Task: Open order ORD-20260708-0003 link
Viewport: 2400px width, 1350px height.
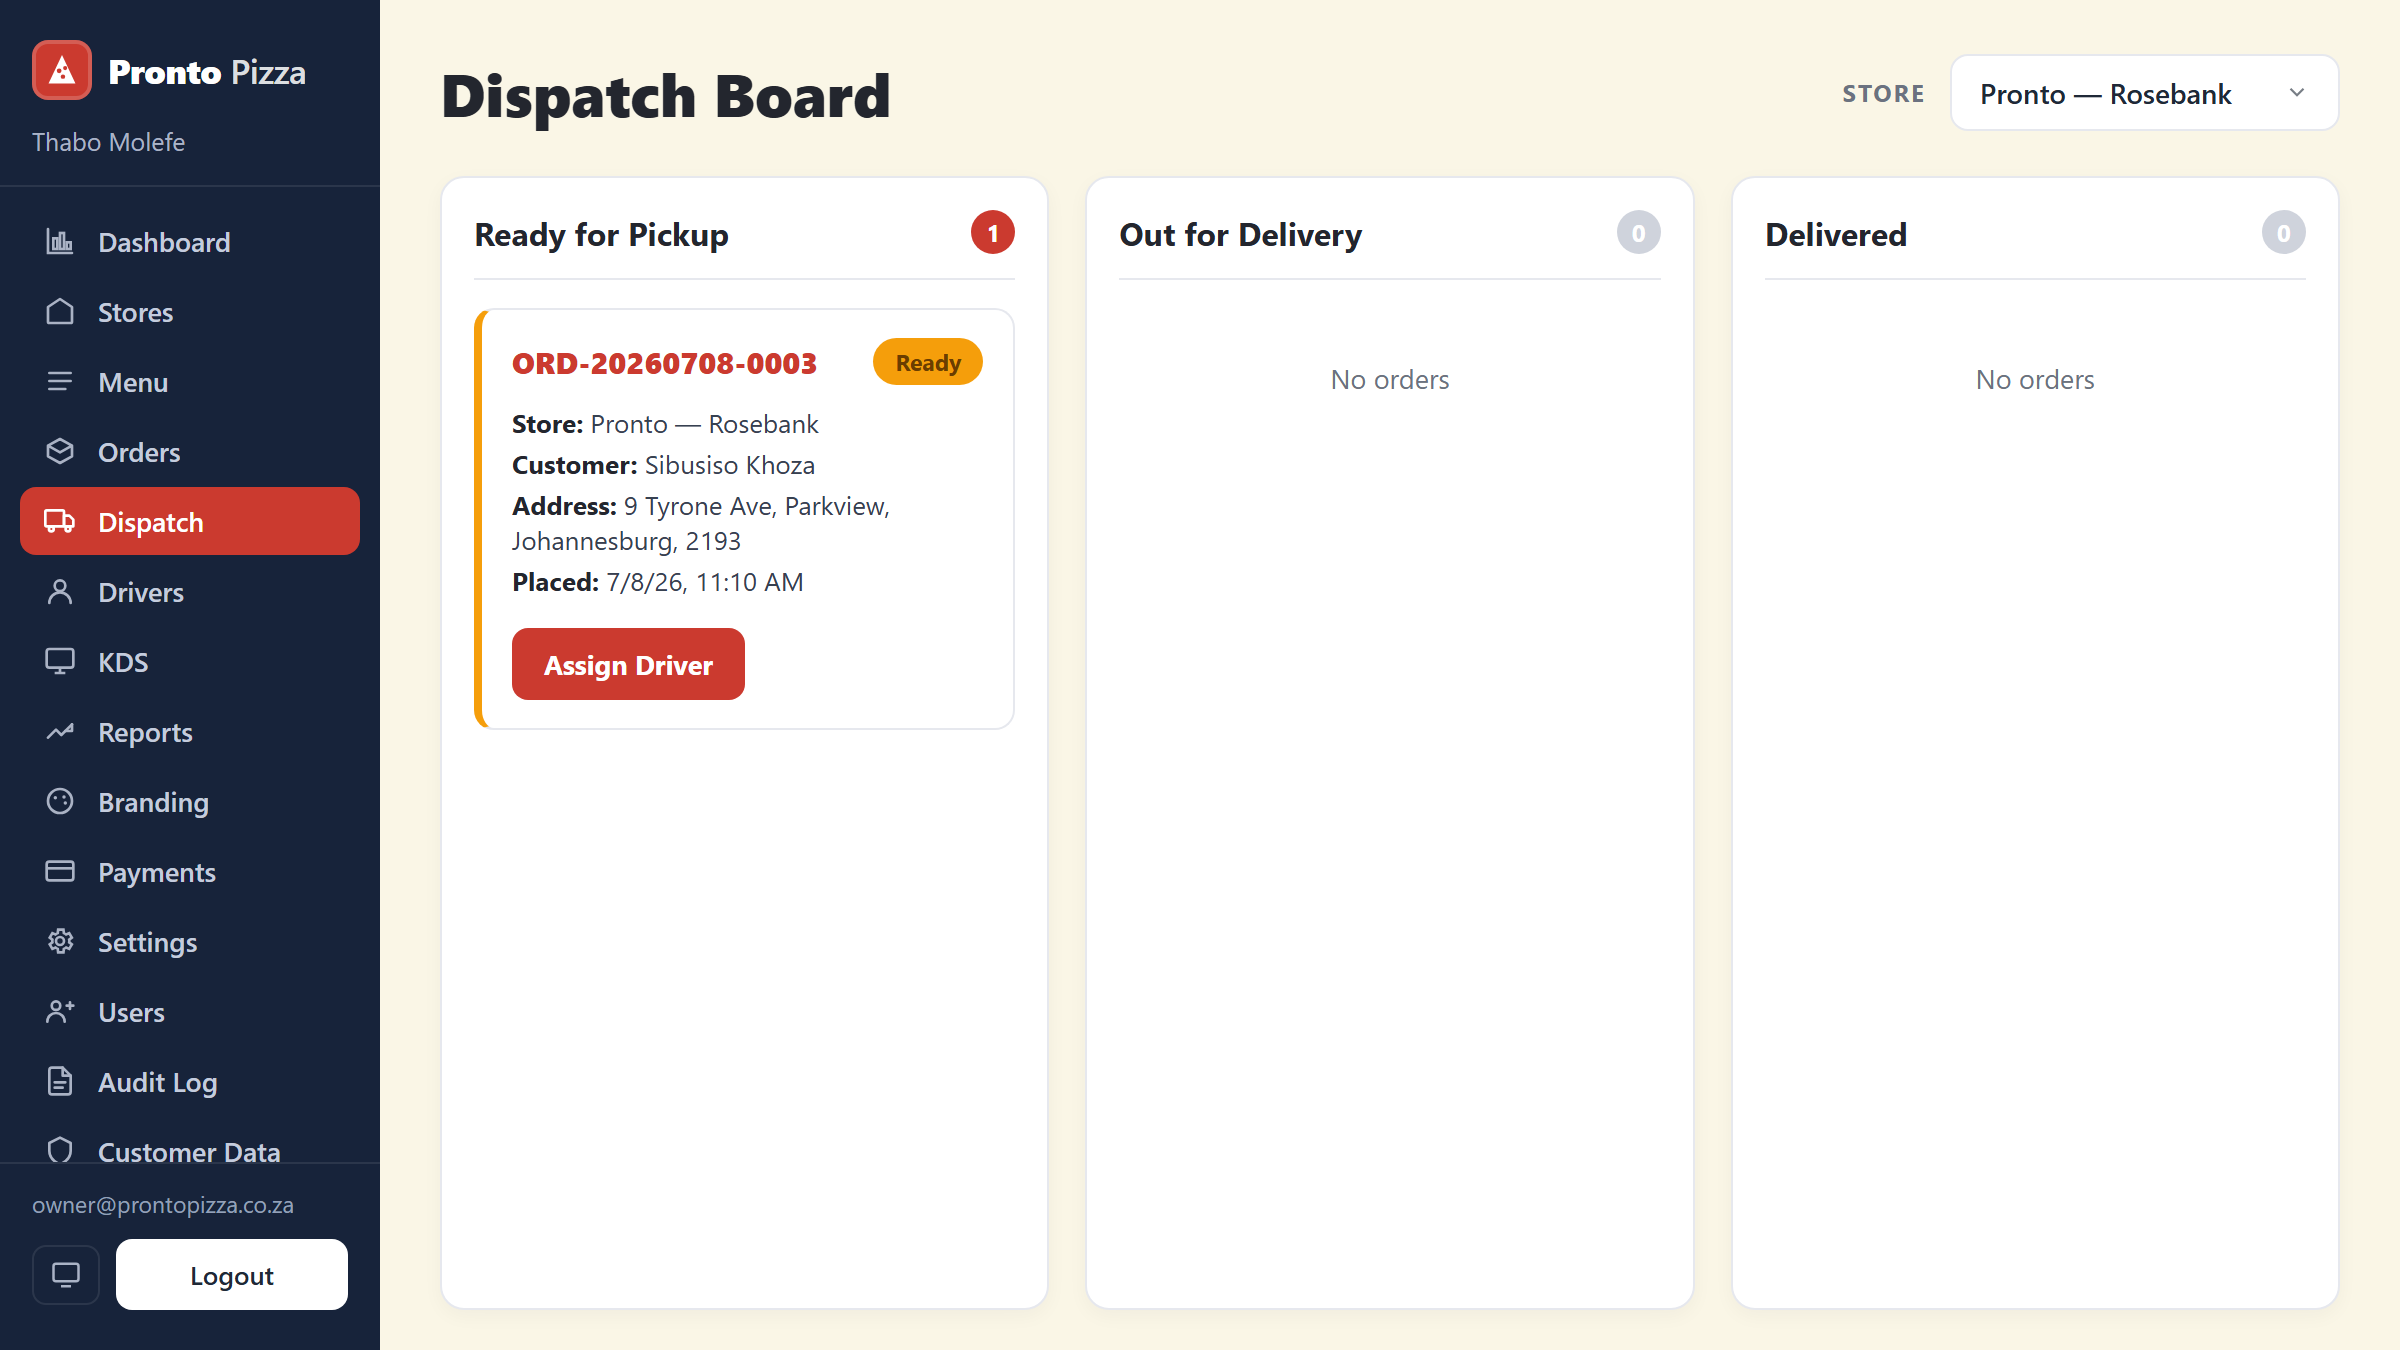Action: point(664,363)
